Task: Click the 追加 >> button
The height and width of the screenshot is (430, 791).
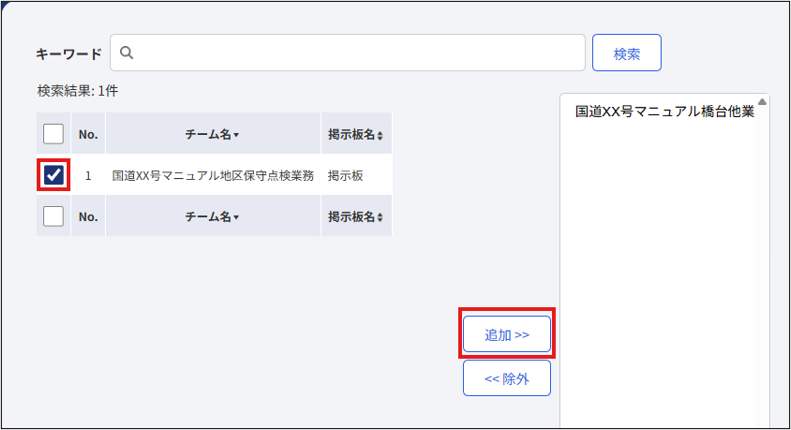Action: 506,334
